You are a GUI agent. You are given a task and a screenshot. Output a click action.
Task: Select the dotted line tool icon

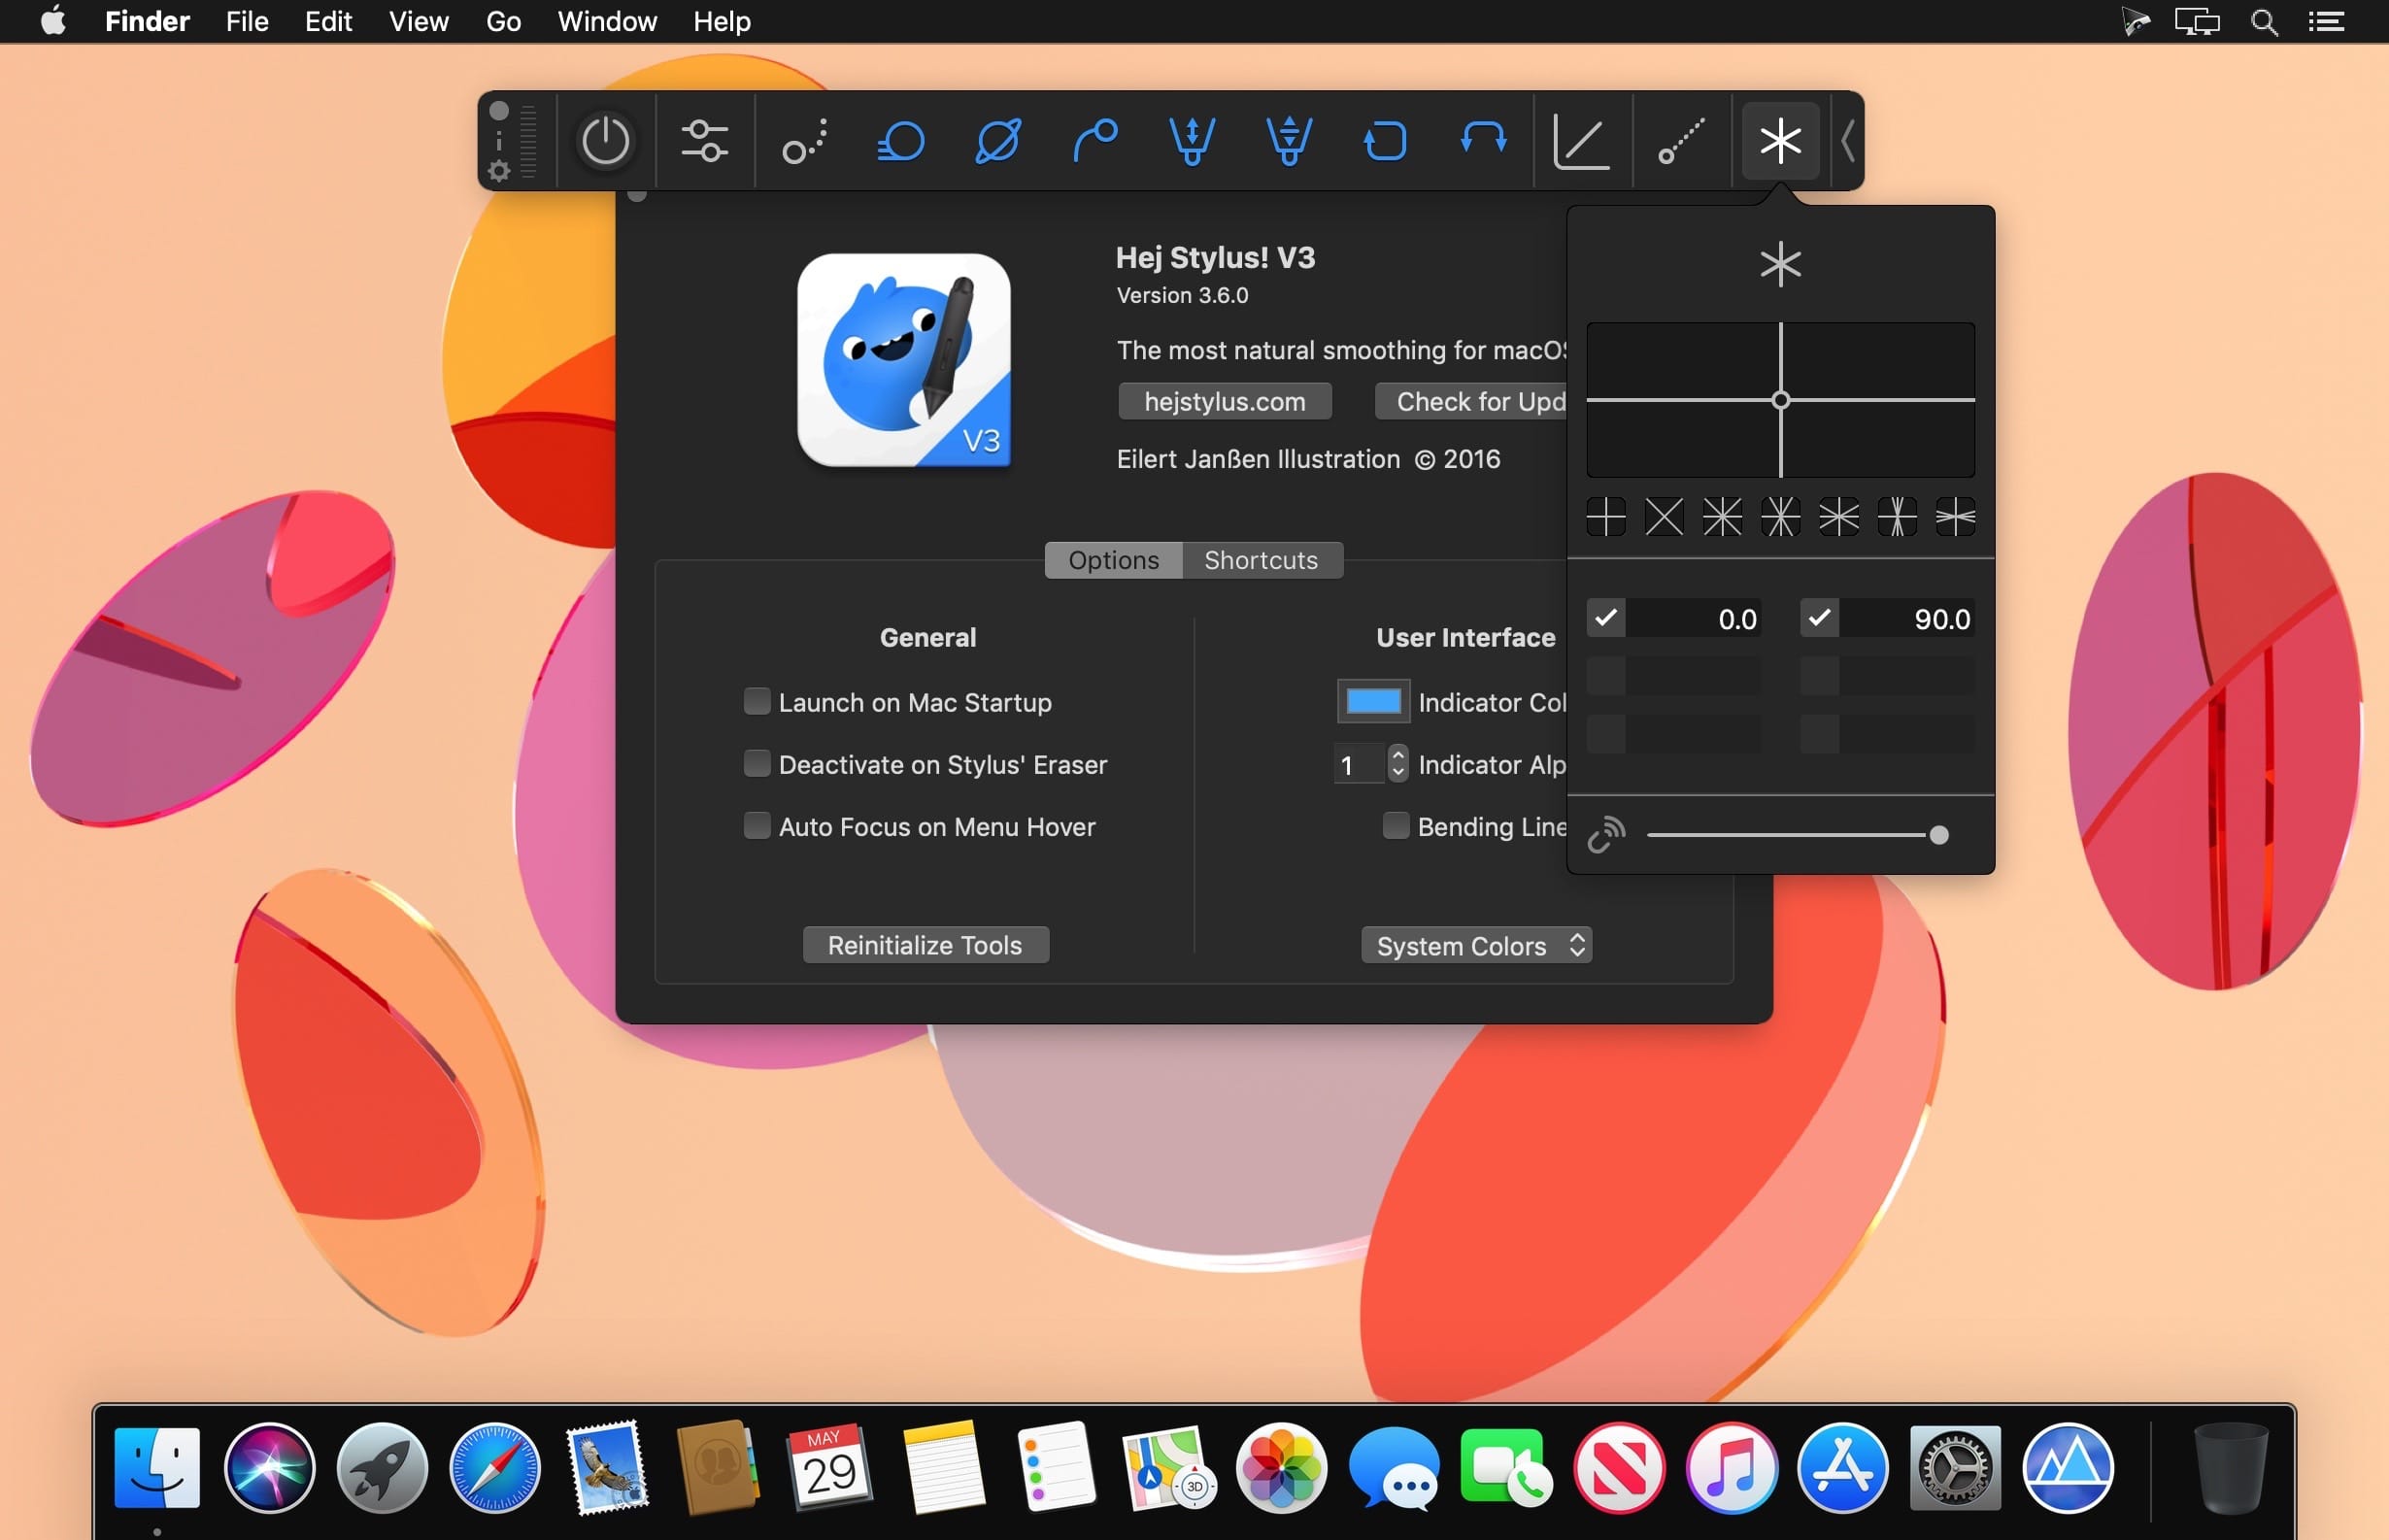pyautogui.click(x=1681, y=141)
